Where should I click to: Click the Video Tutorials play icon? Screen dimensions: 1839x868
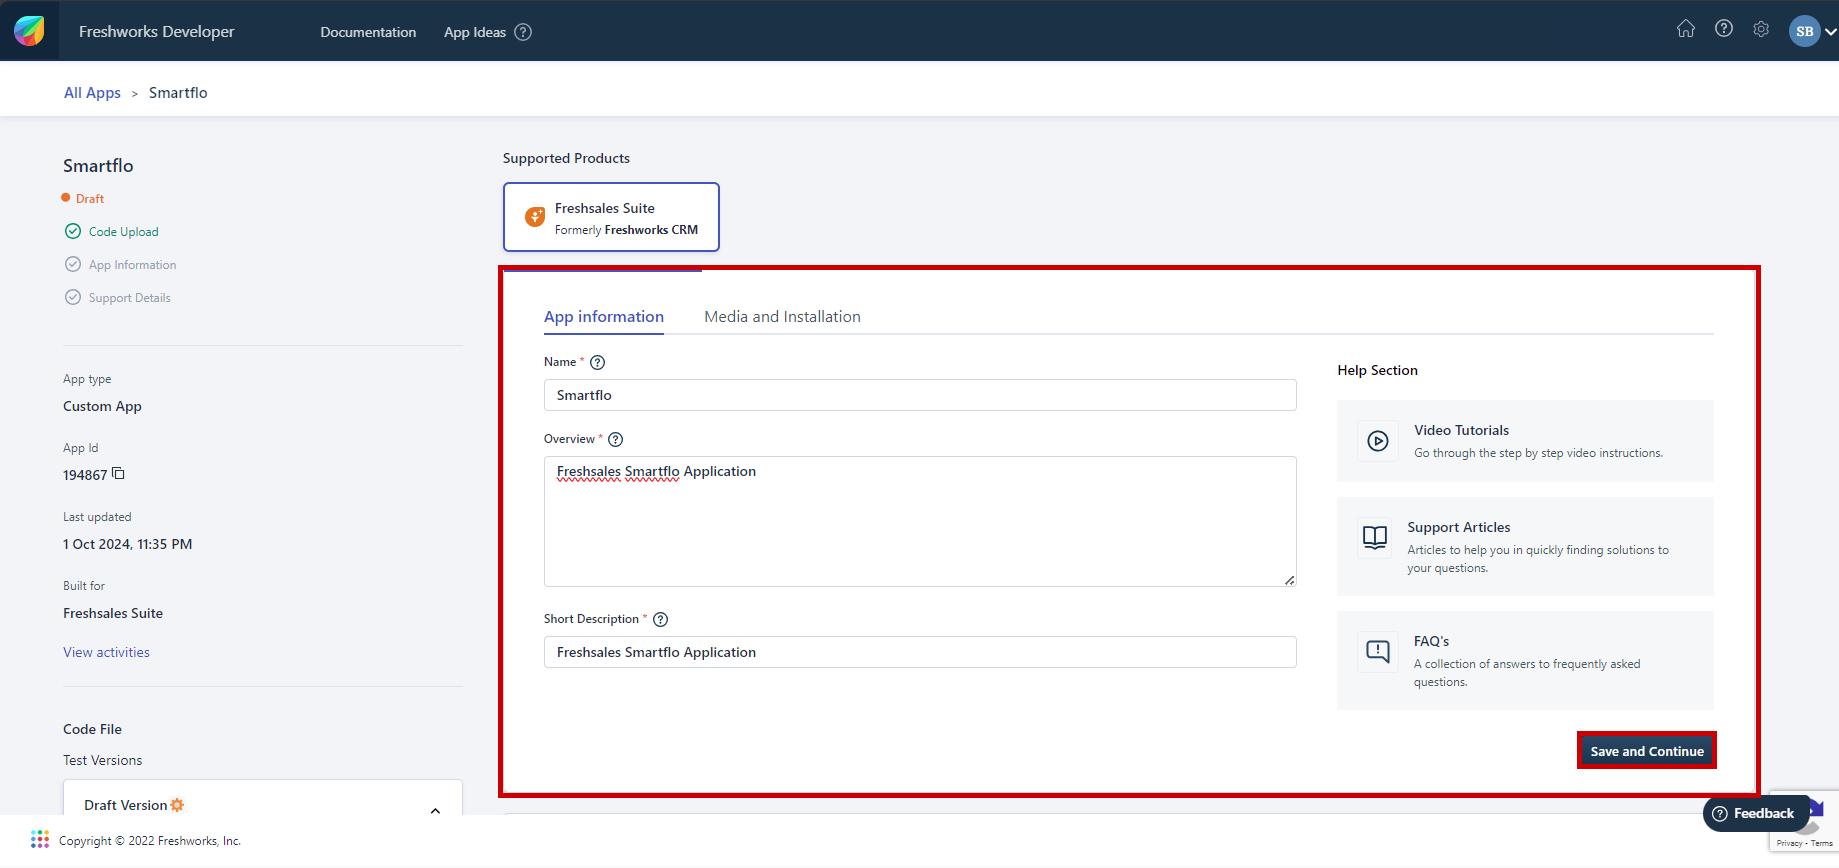1378,441
